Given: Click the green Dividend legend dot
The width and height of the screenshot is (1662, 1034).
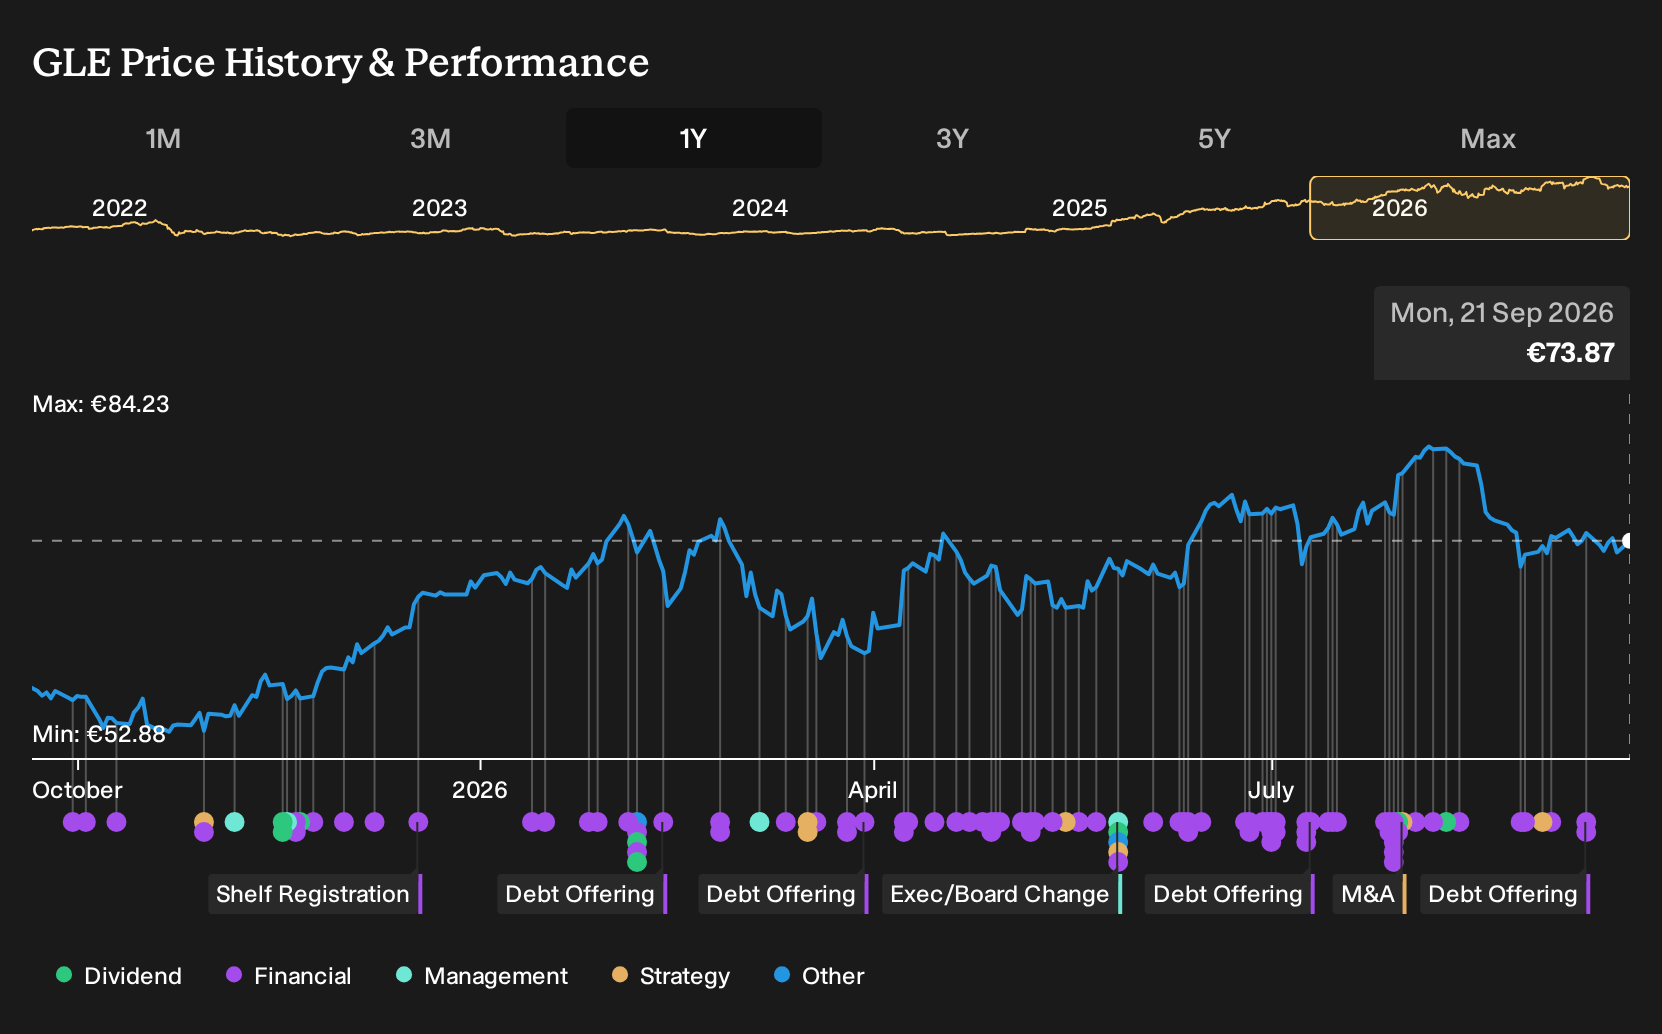Looking at the screenshot, I should (64, 974).
